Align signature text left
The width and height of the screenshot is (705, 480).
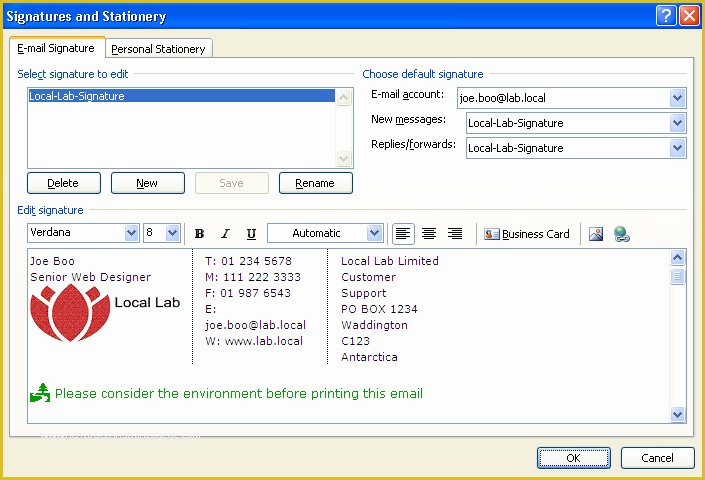pyautogui.click(x=403, y=234)
